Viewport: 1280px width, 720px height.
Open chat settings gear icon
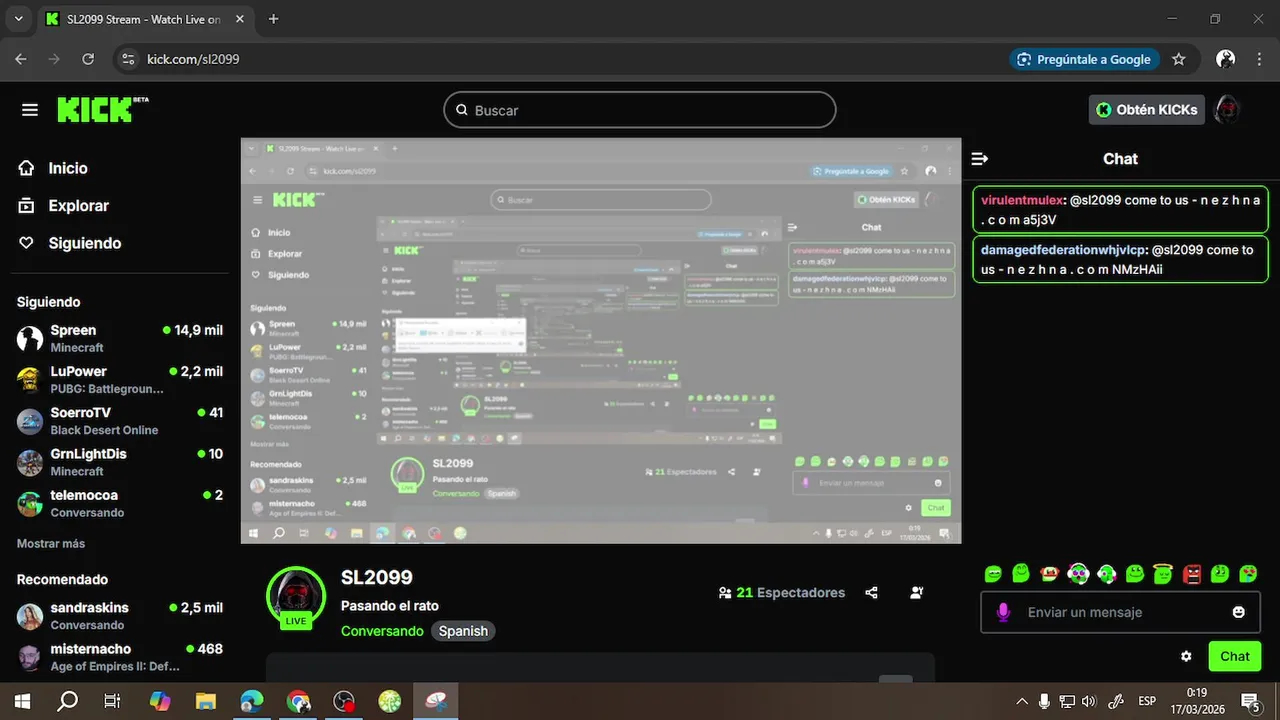pyautogui.click(x=1186, y=656)
